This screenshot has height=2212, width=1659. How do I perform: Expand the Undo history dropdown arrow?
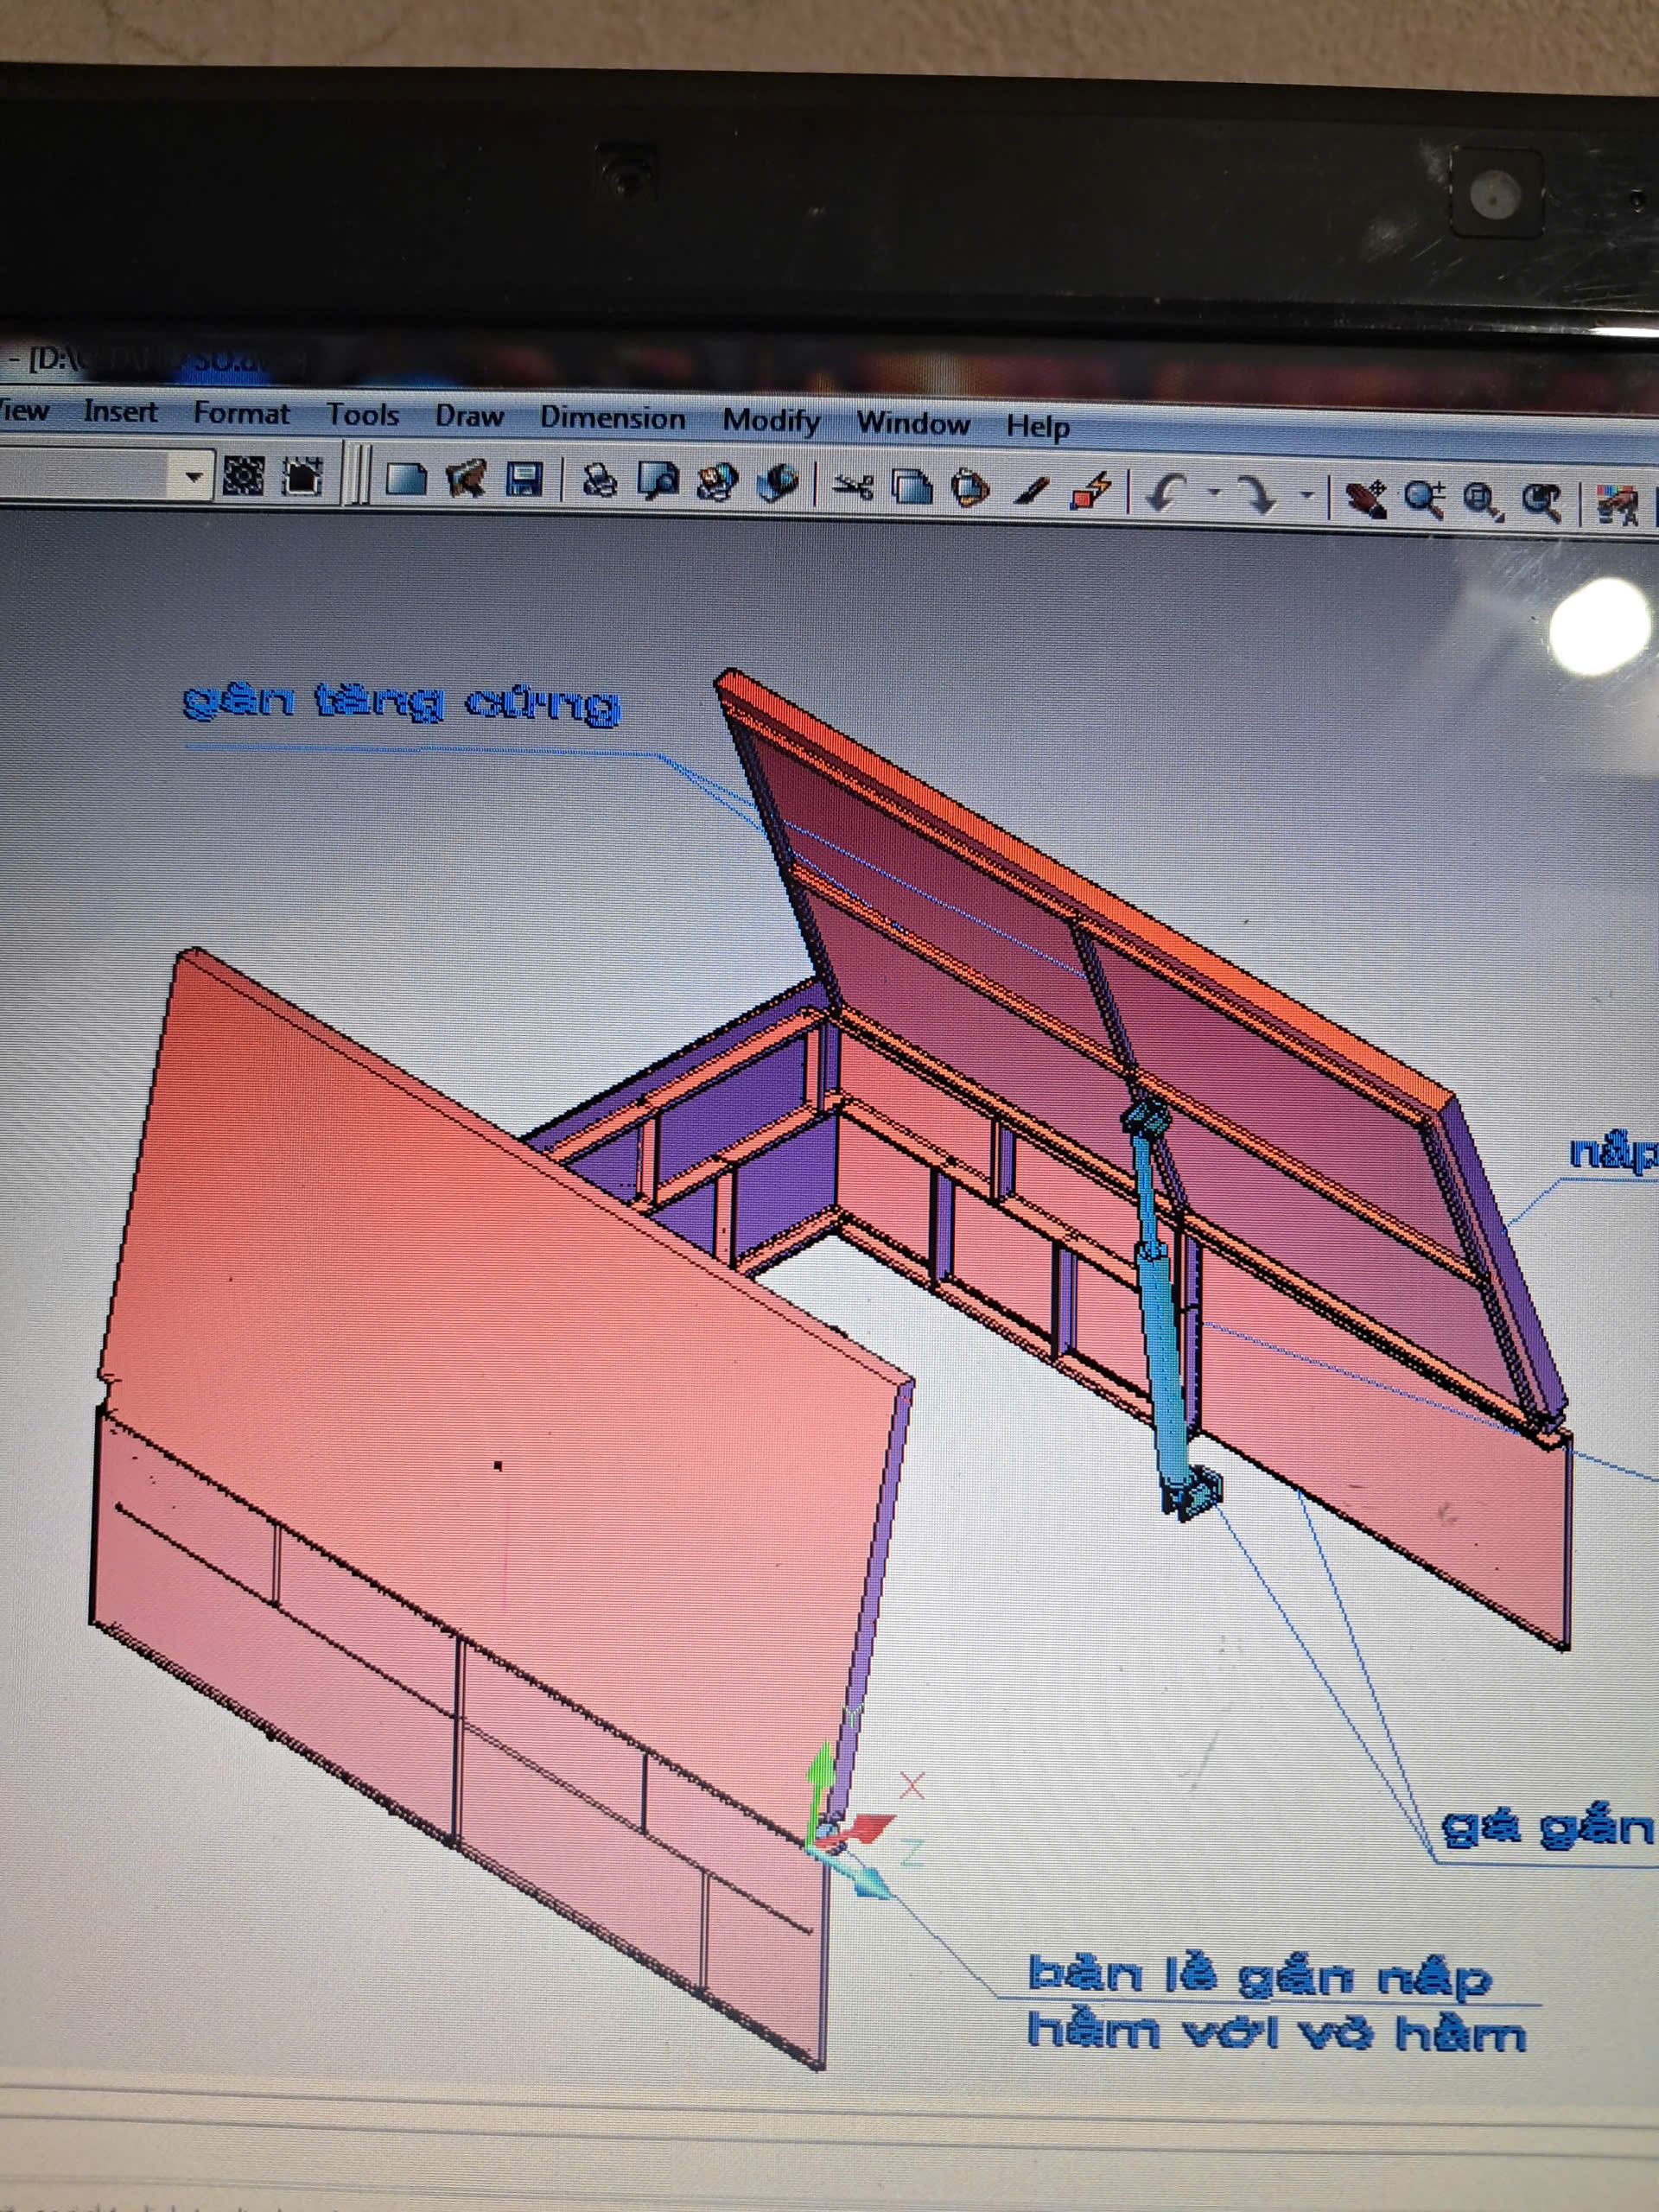point(1214,493)
